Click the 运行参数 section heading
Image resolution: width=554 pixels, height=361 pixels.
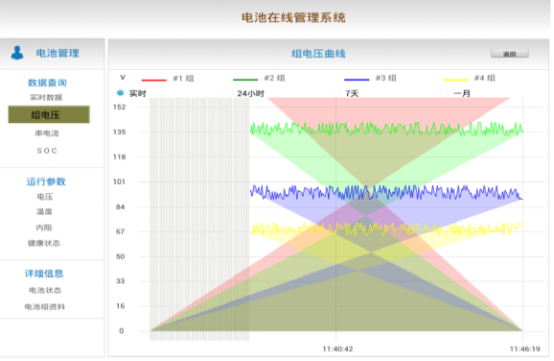click(x=46, y=182)
